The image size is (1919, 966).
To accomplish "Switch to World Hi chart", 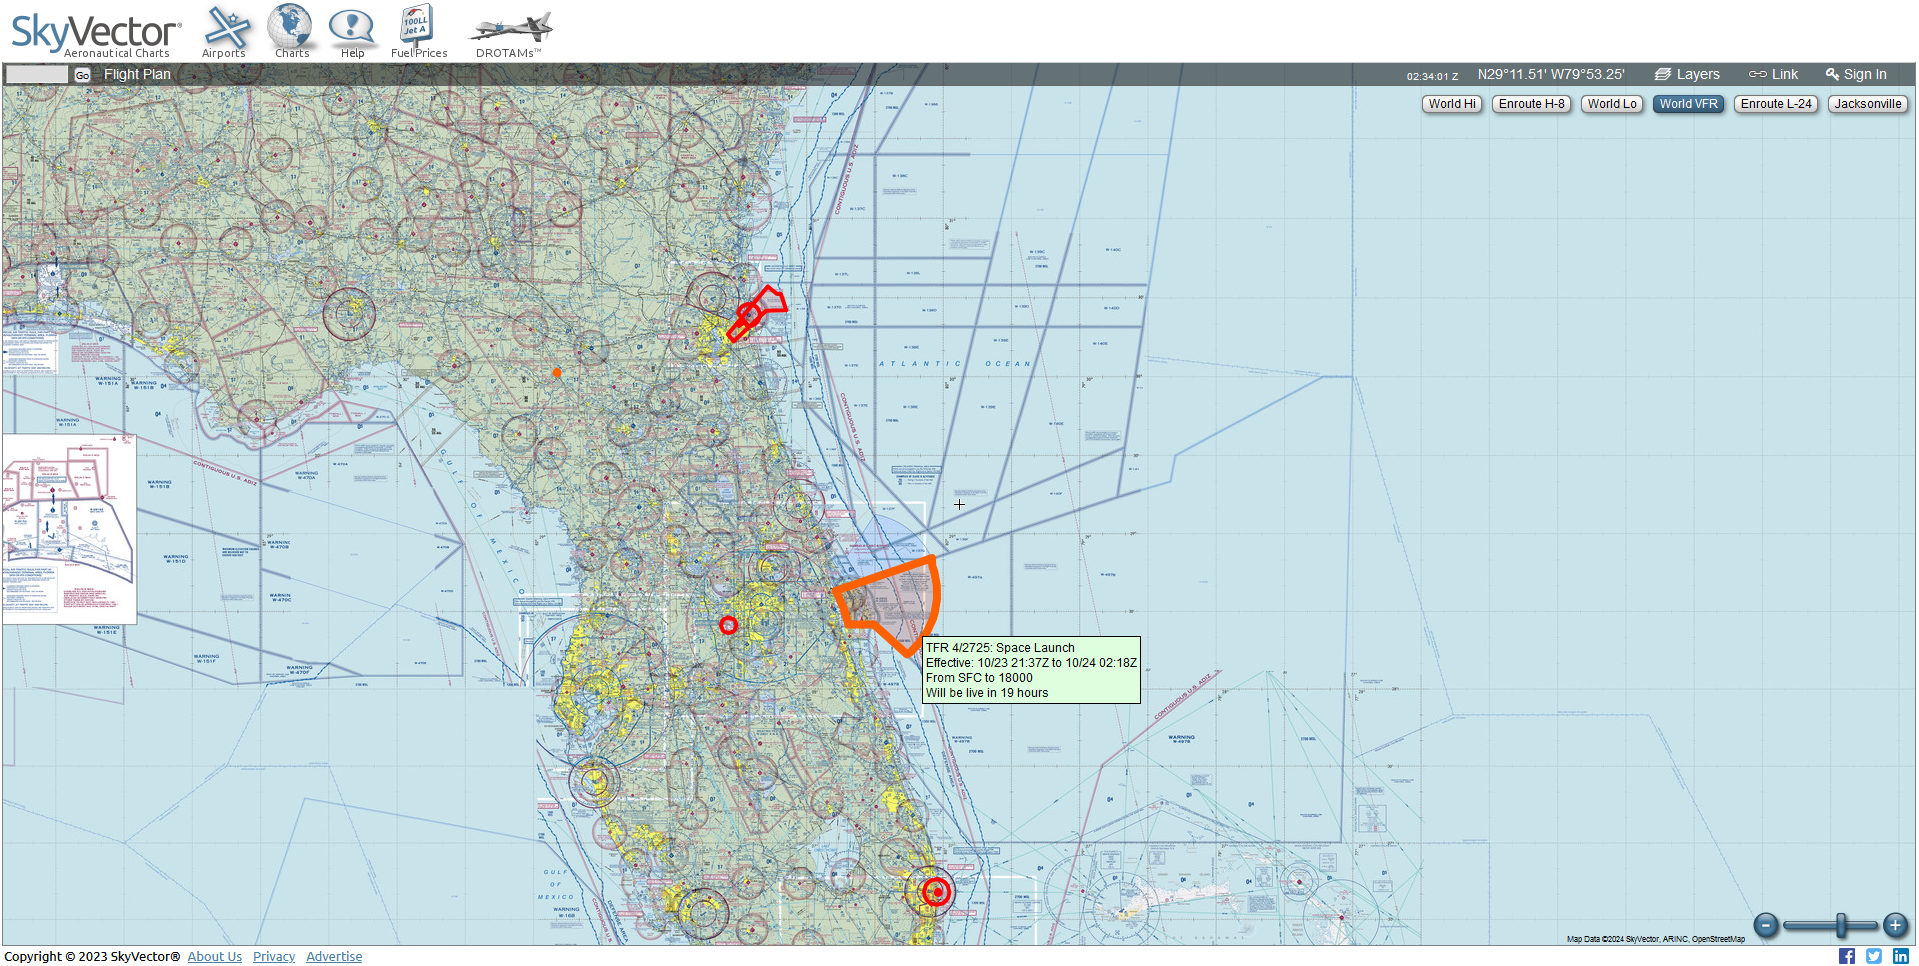I will [x=1452, y=104].
